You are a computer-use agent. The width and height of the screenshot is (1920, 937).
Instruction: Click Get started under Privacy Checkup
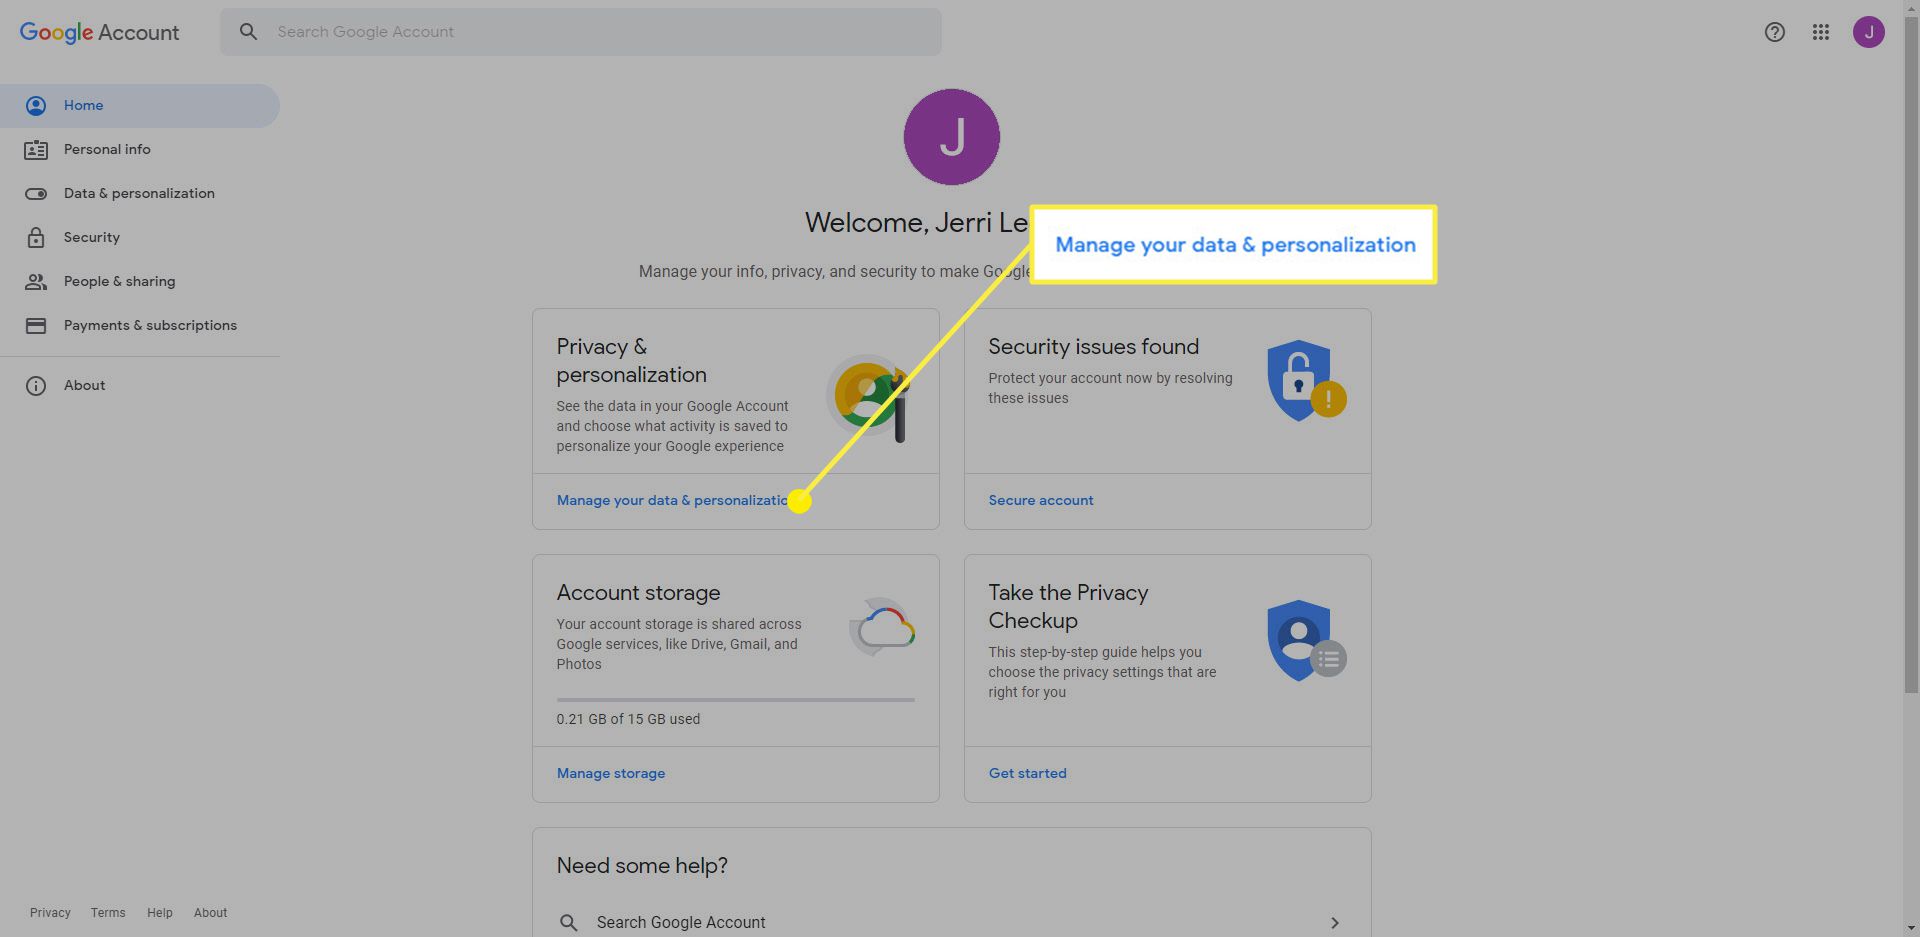(1028, 773)
